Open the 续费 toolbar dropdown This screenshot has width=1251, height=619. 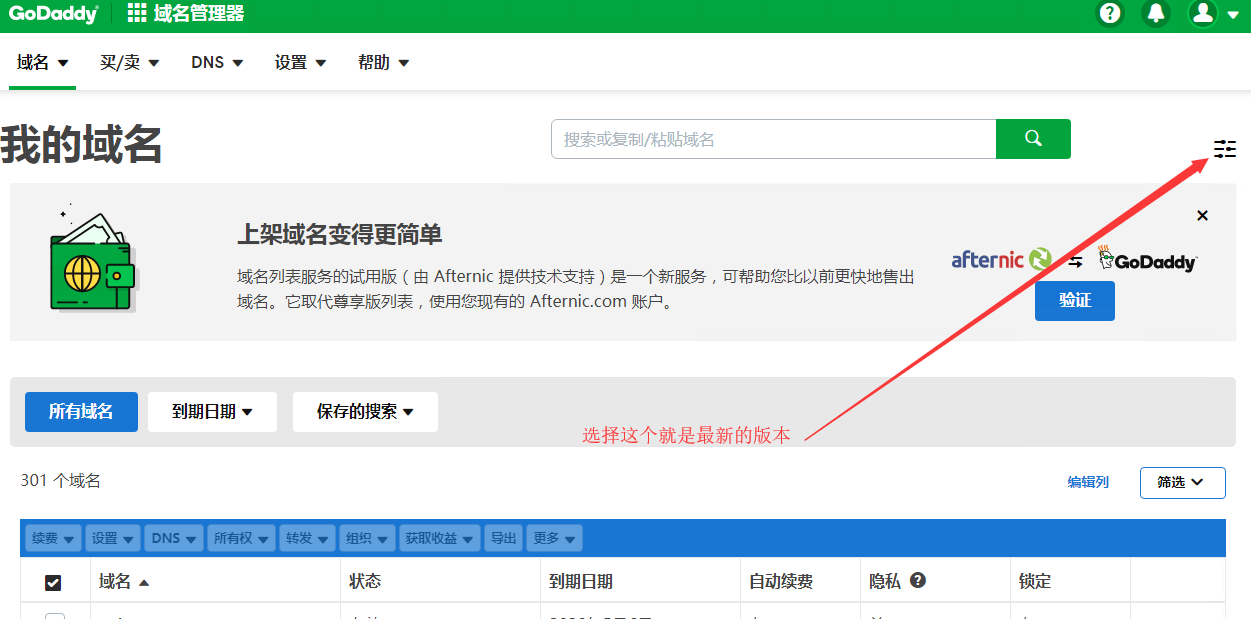click(54, 538)
